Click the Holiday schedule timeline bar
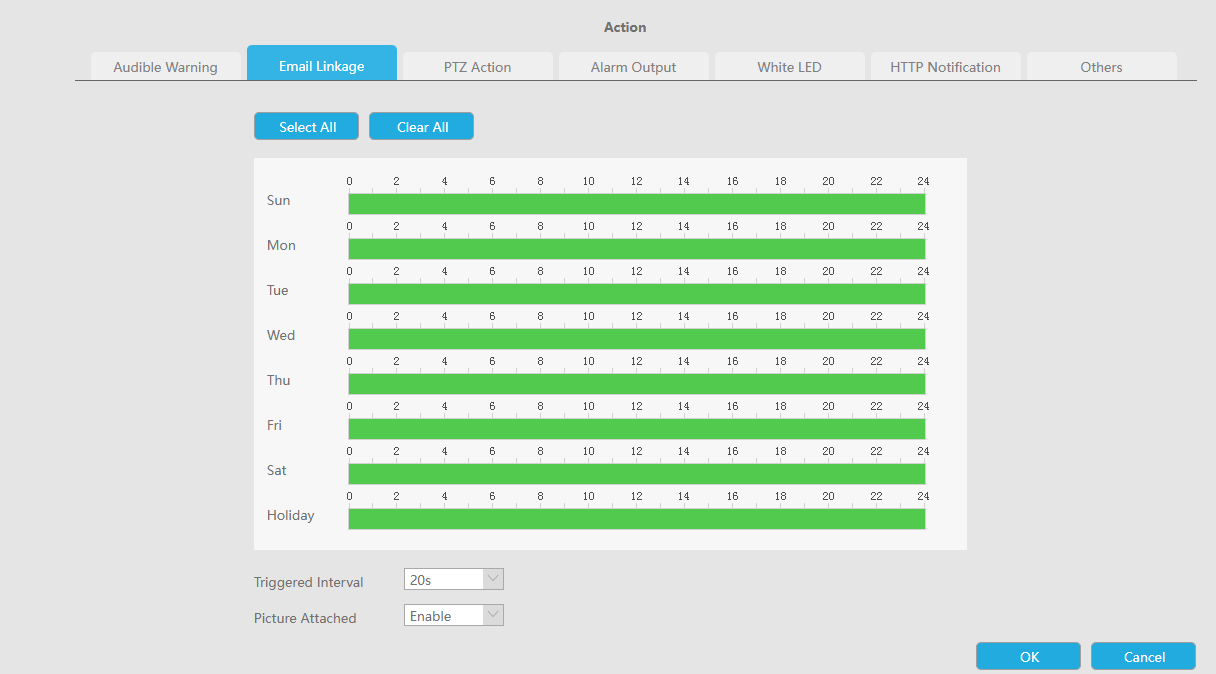 click(x=637, y=519)
